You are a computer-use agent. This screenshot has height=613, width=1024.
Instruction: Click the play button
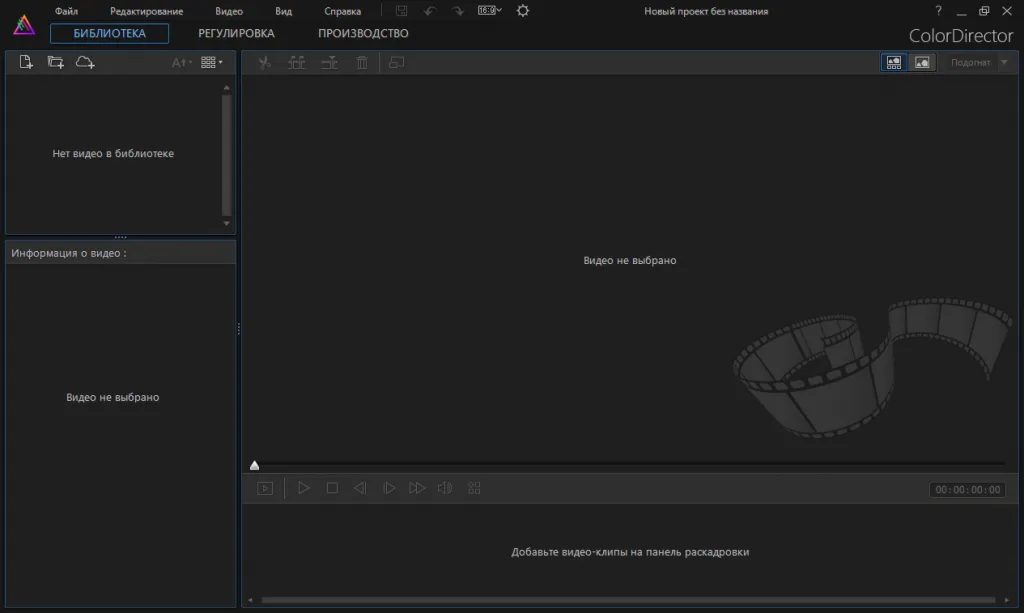[304, 488]
